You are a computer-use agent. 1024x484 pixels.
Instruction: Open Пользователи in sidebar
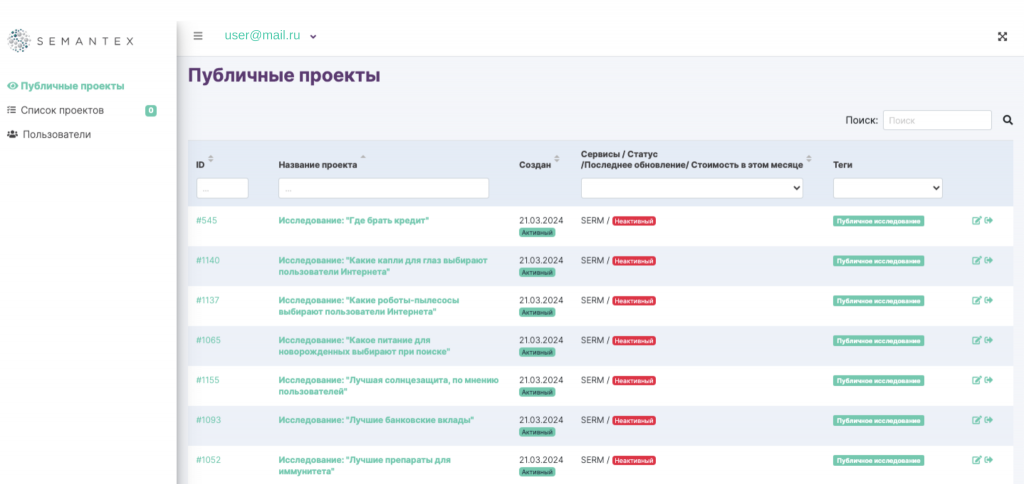[49, 135]
